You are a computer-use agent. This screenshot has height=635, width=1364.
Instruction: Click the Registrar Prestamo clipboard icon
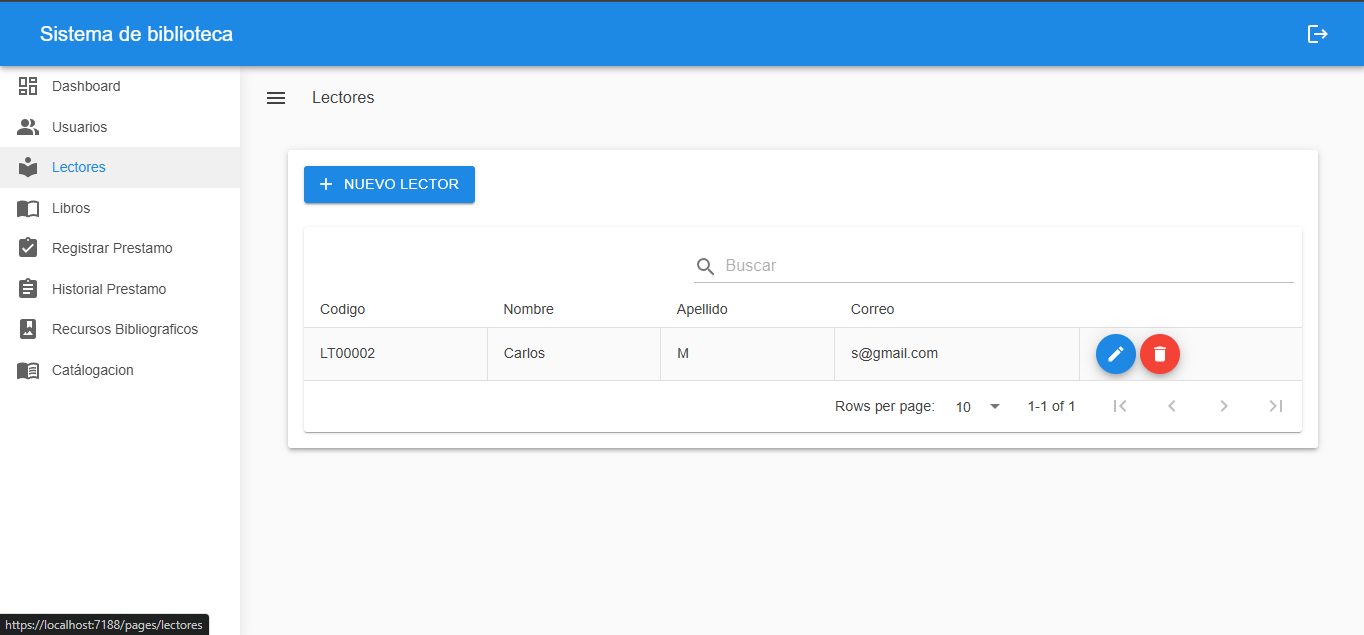tap(28, 248)
